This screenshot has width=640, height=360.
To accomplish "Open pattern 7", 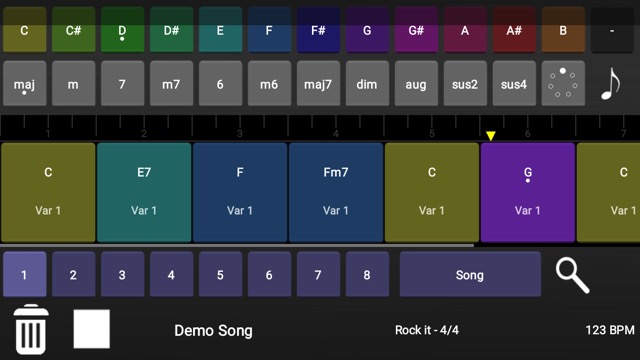I will pyautogui.click(x=318, y=274).
